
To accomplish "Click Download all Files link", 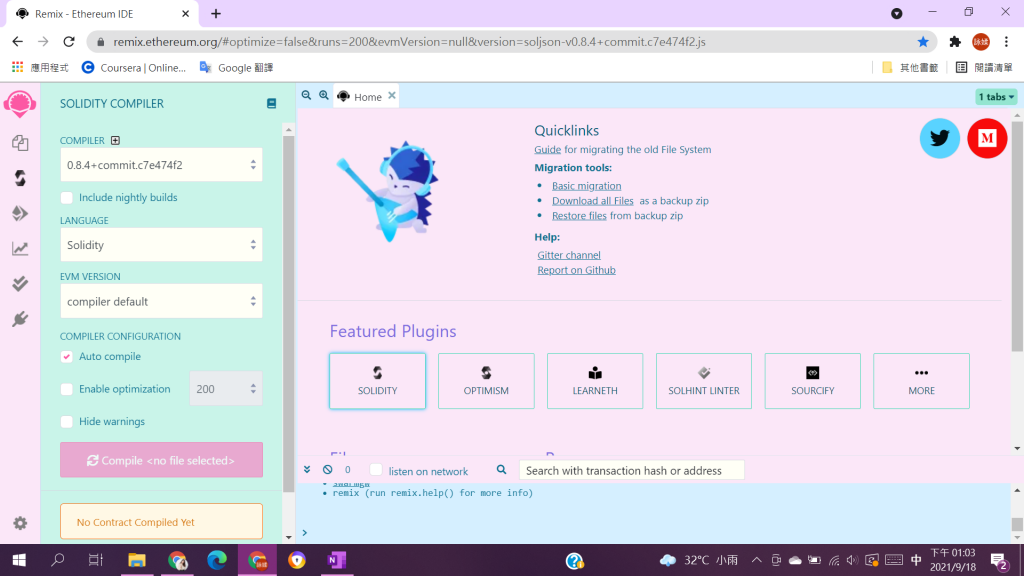I will (592, 201).
